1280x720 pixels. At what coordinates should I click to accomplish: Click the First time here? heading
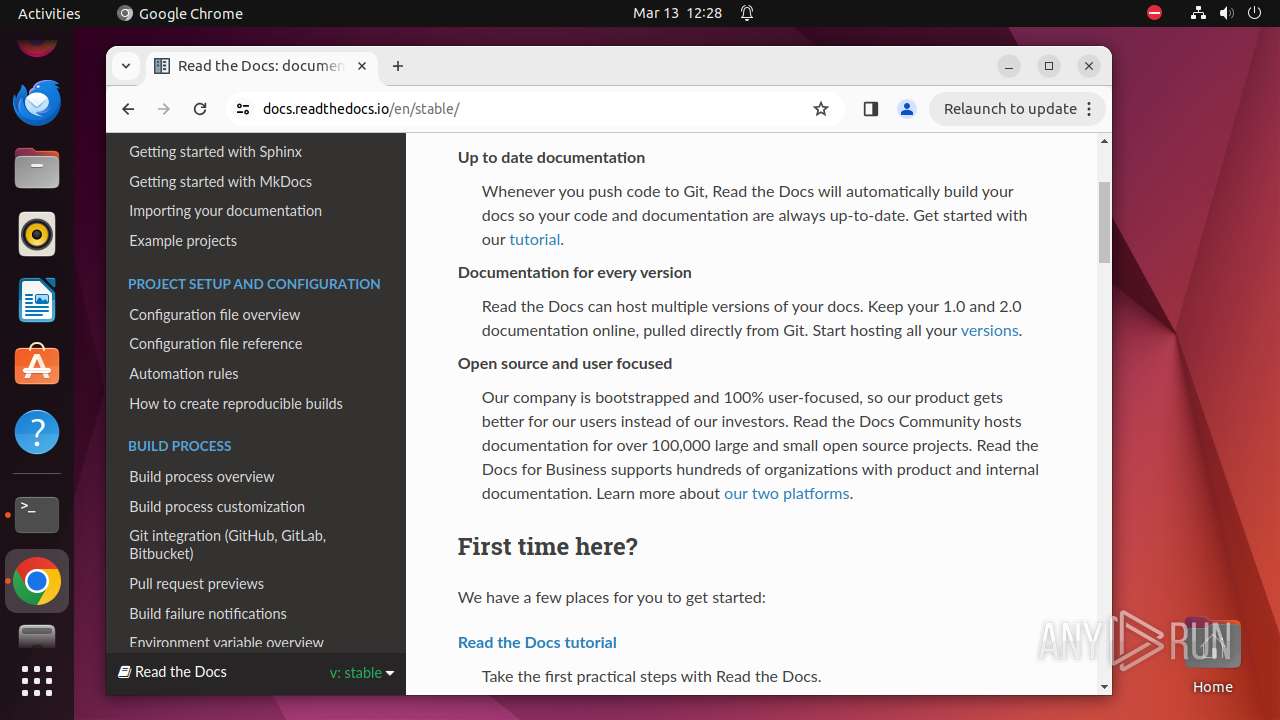click(x=547, y=547)
